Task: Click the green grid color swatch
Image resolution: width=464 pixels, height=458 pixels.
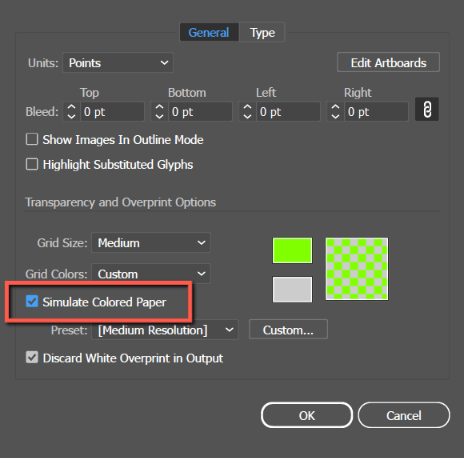Action: [292, 250]
